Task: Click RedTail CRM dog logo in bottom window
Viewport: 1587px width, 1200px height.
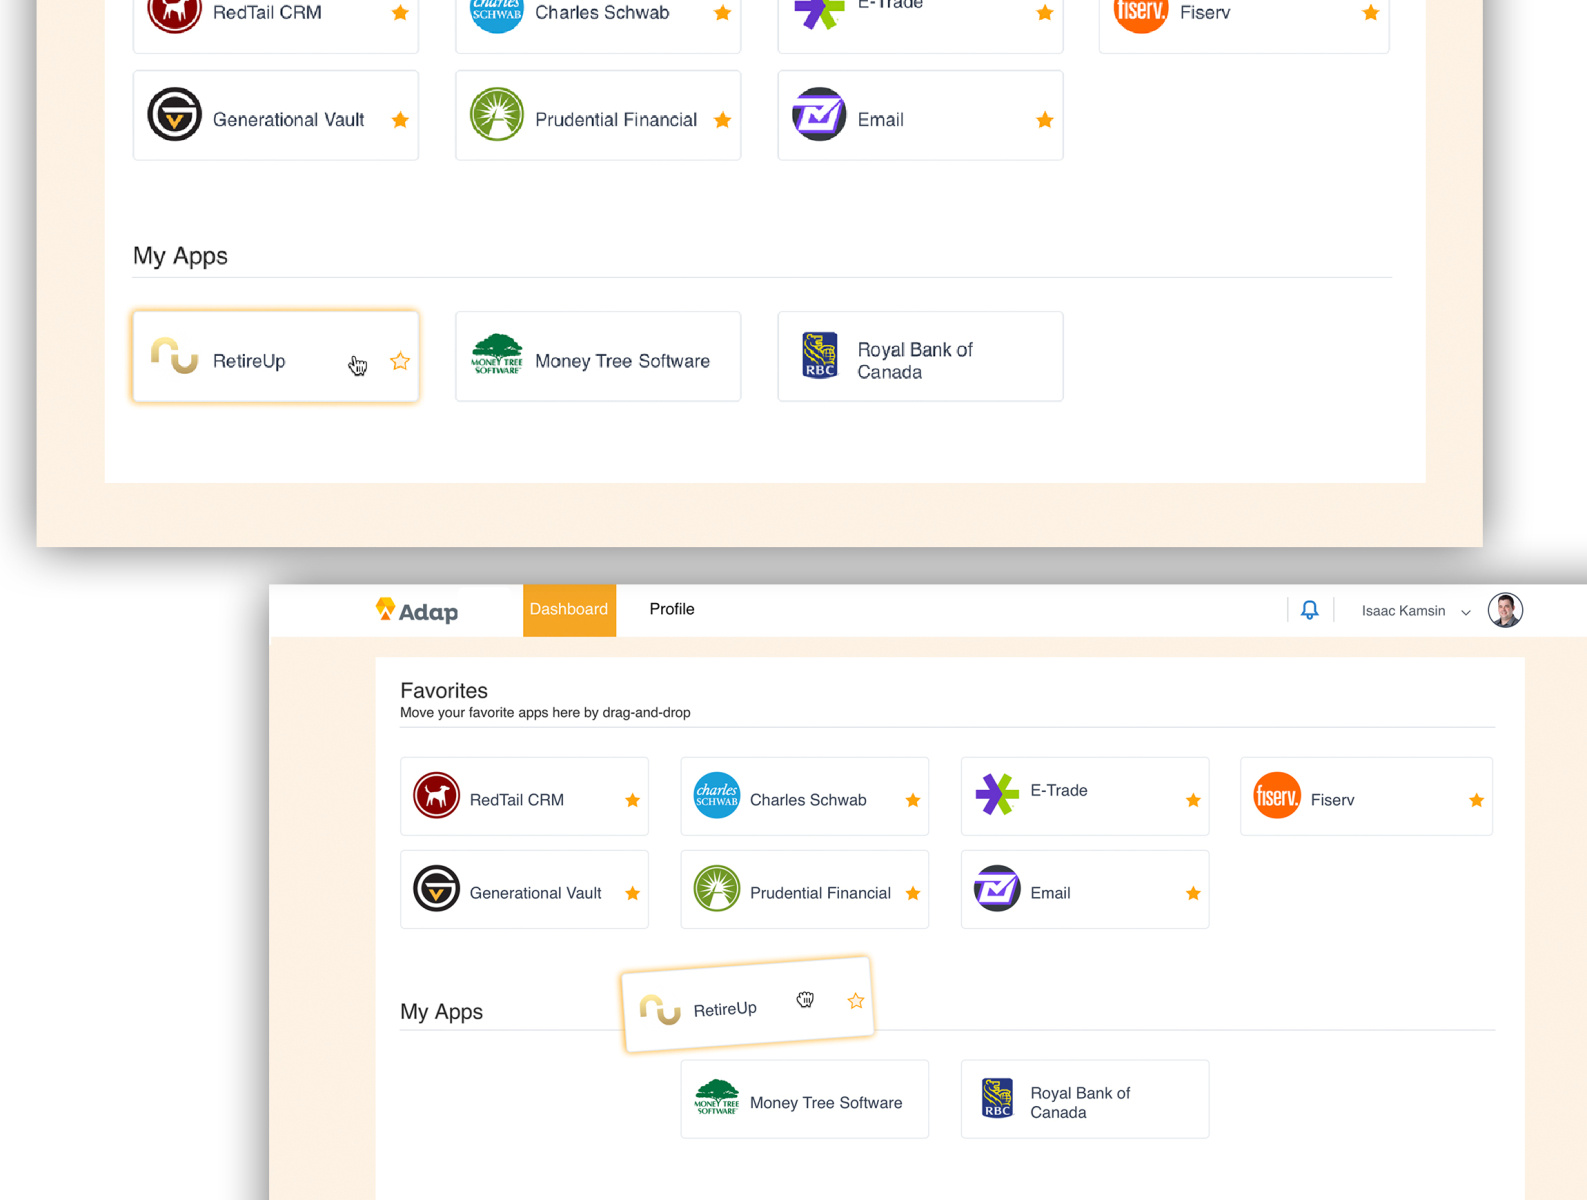Action: pyautogui.click(x=437, y=796)
